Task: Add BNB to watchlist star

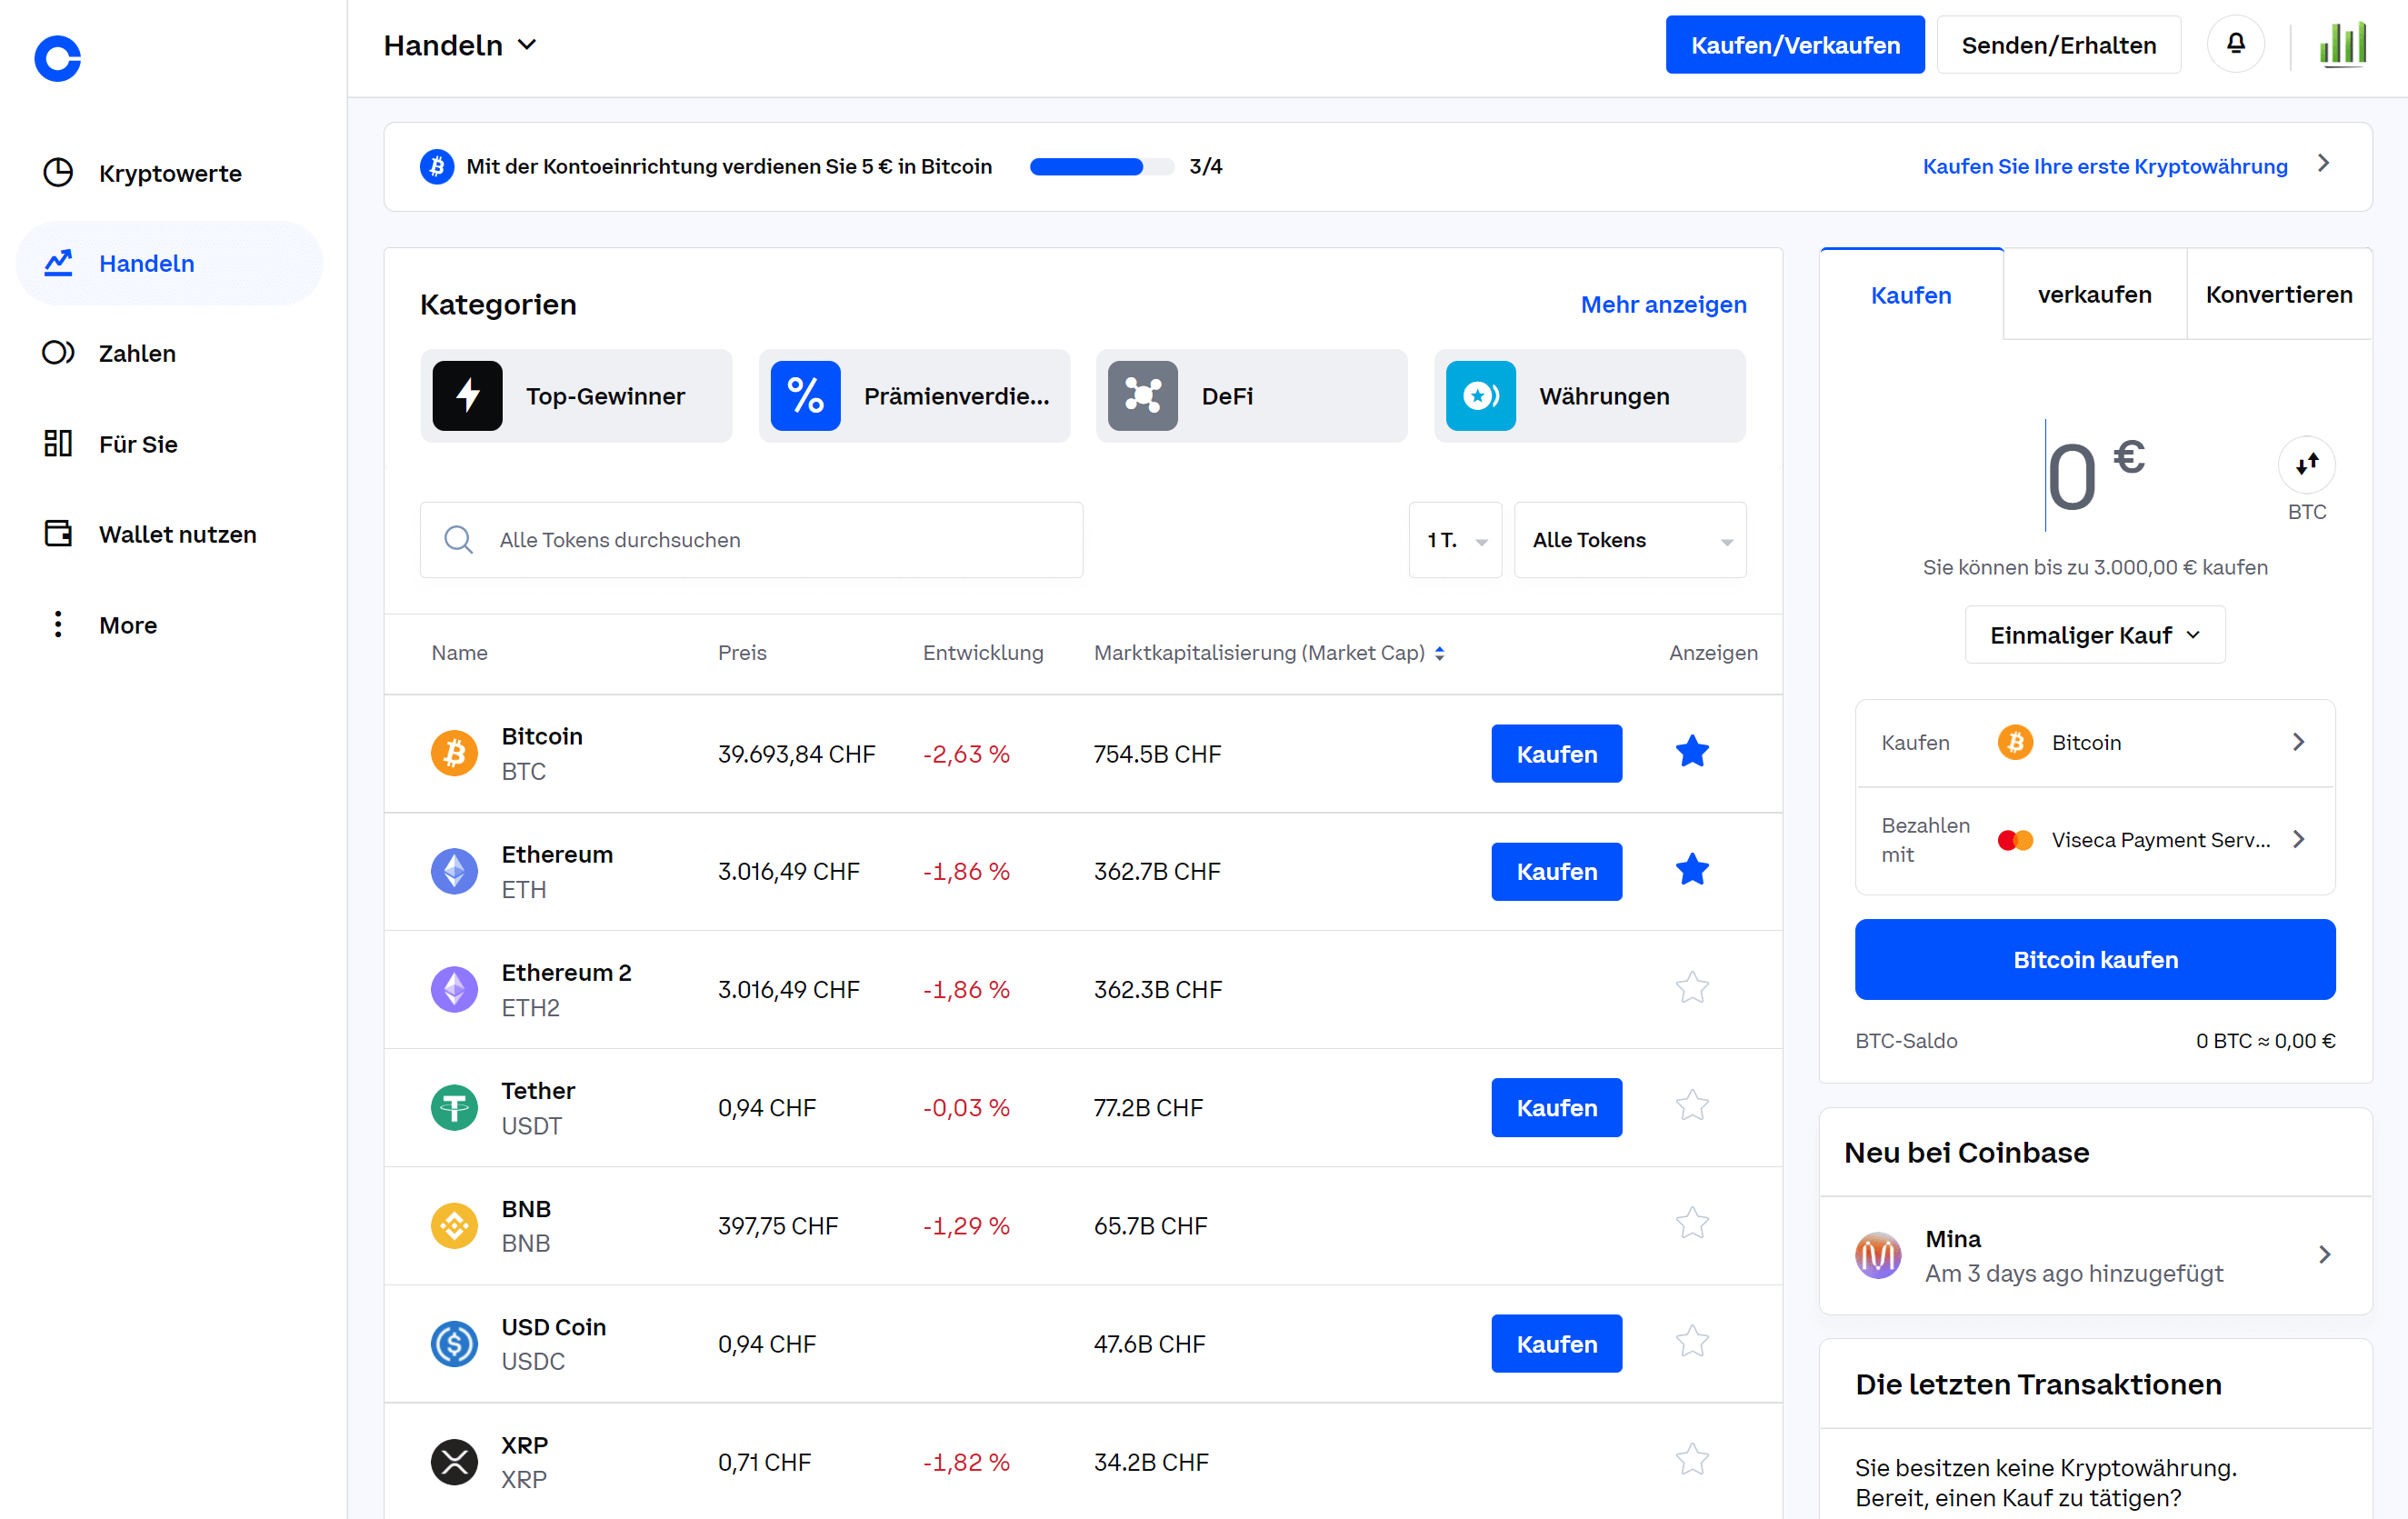Action: point(1692,1223)
